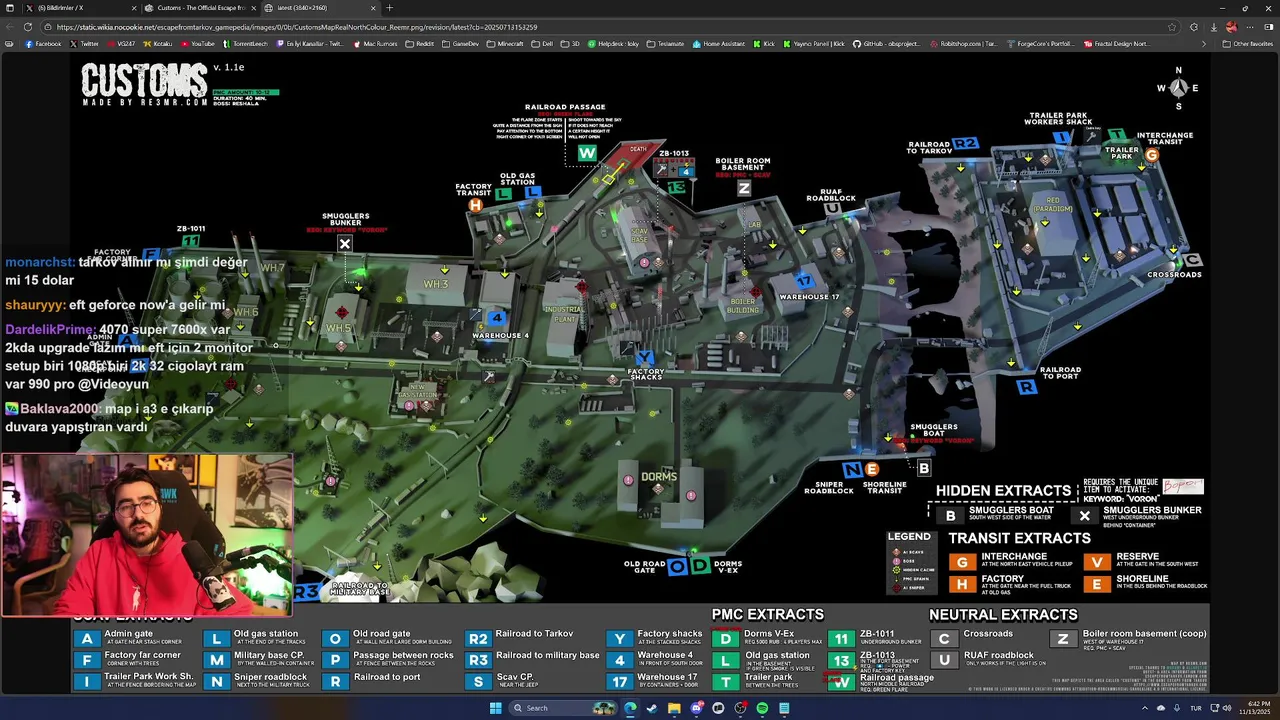Close the latest (3840×2160) tab

373,8
